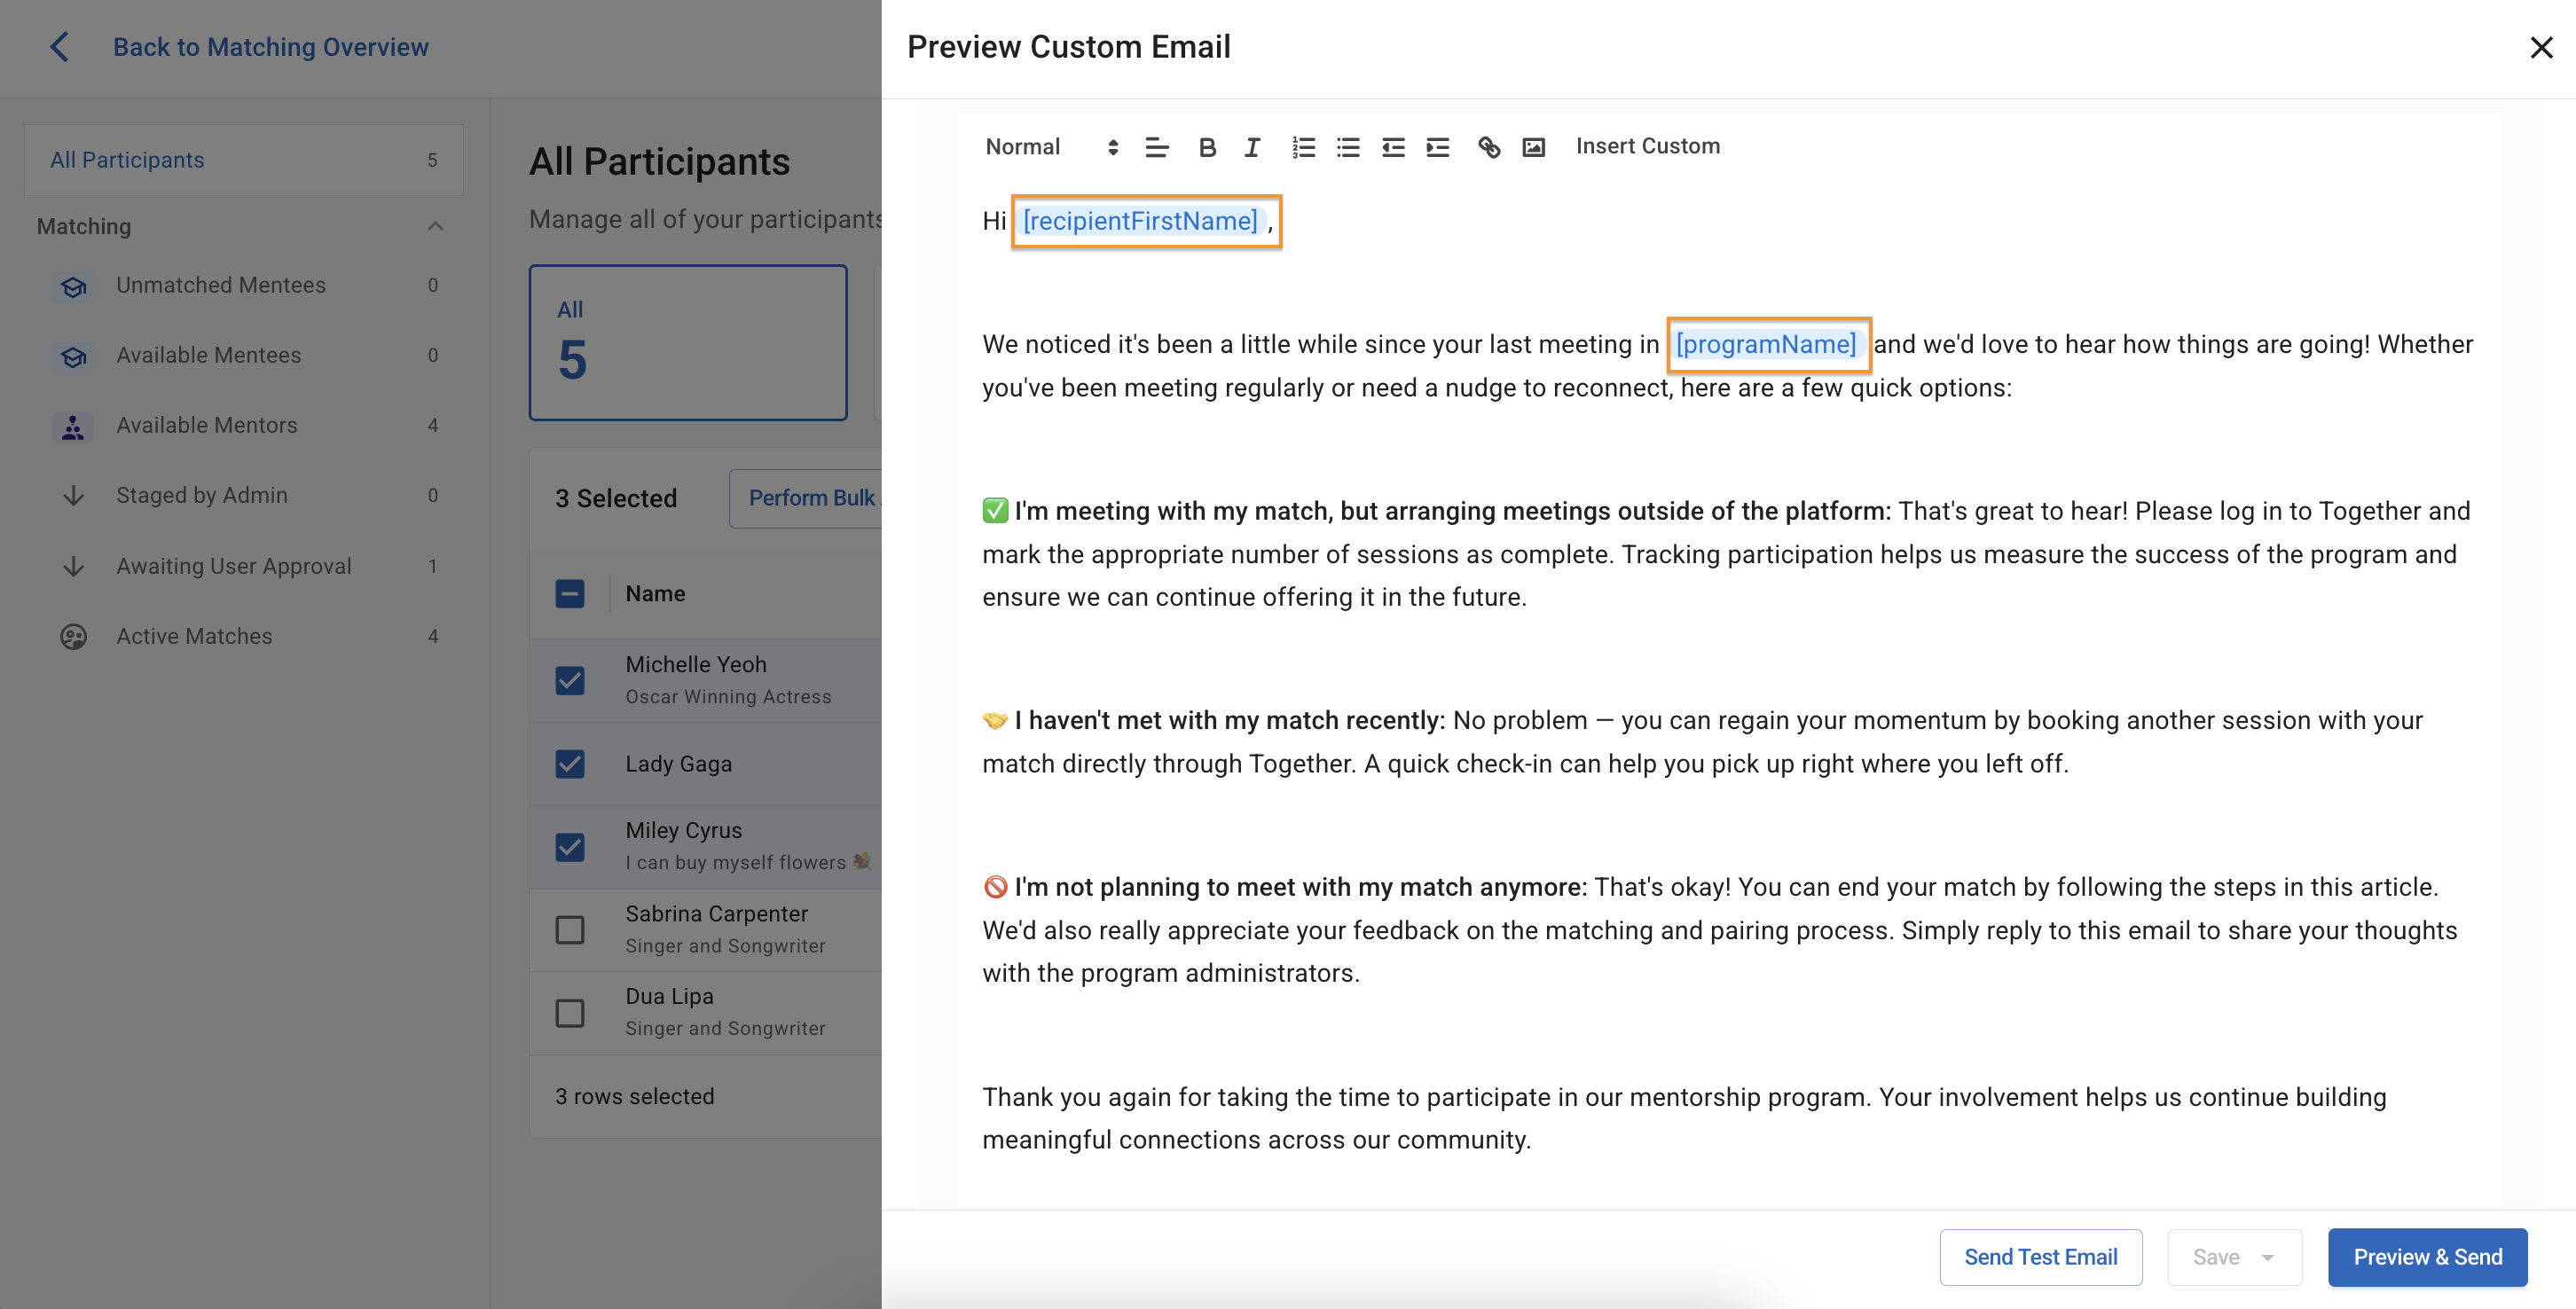Open the Save dropdown arrow

(x=2268, y=1257)
